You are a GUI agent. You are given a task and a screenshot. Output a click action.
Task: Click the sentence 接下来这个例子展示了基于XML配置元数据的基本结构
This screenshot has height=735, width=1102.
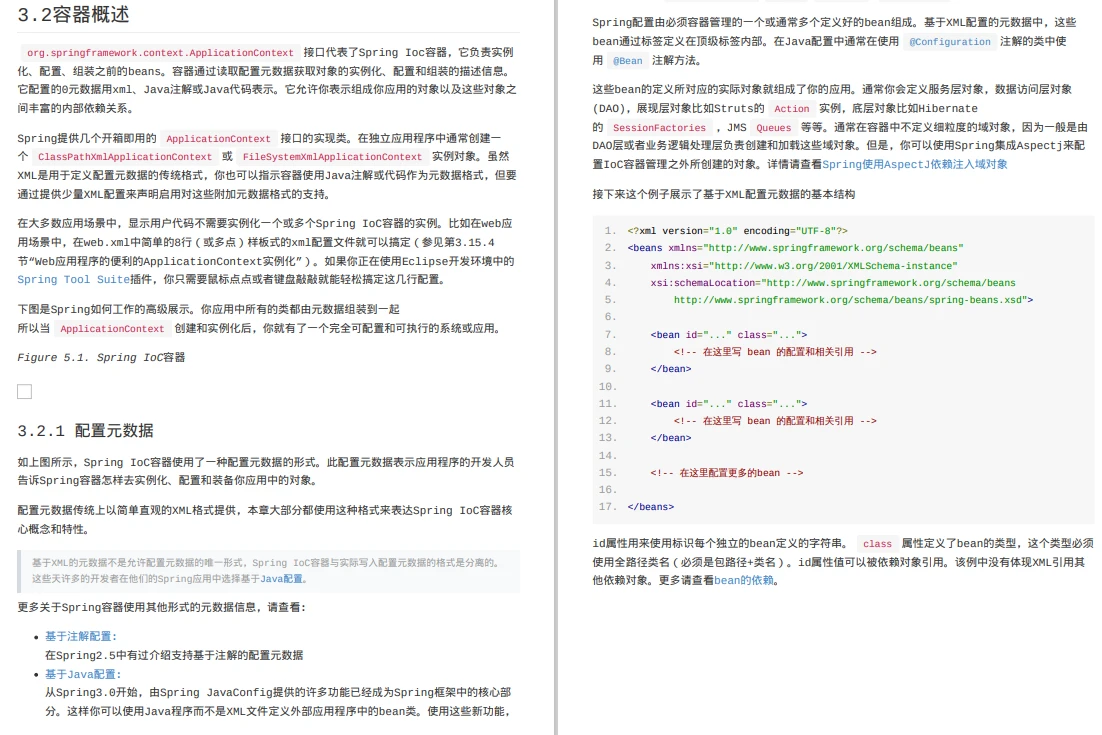click(x=724, y=195)
